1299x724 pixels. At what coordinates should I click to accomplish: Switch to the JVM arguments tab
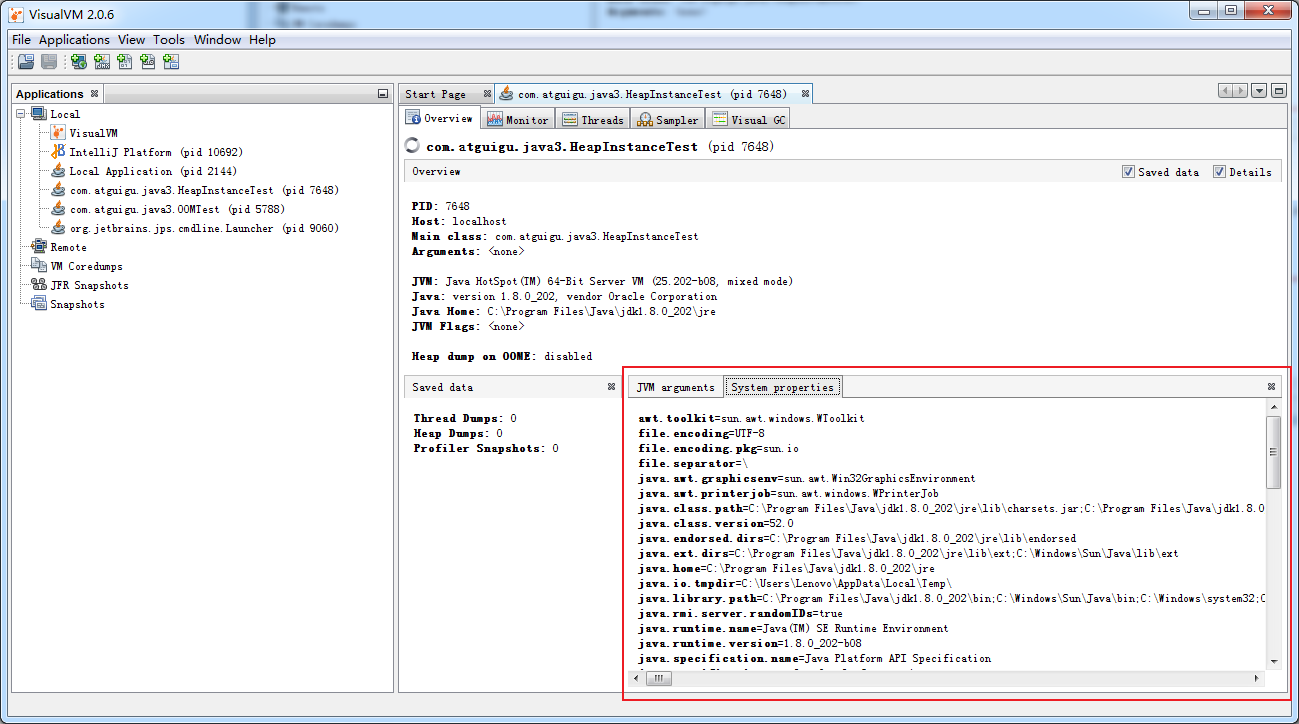coord(676,387)
